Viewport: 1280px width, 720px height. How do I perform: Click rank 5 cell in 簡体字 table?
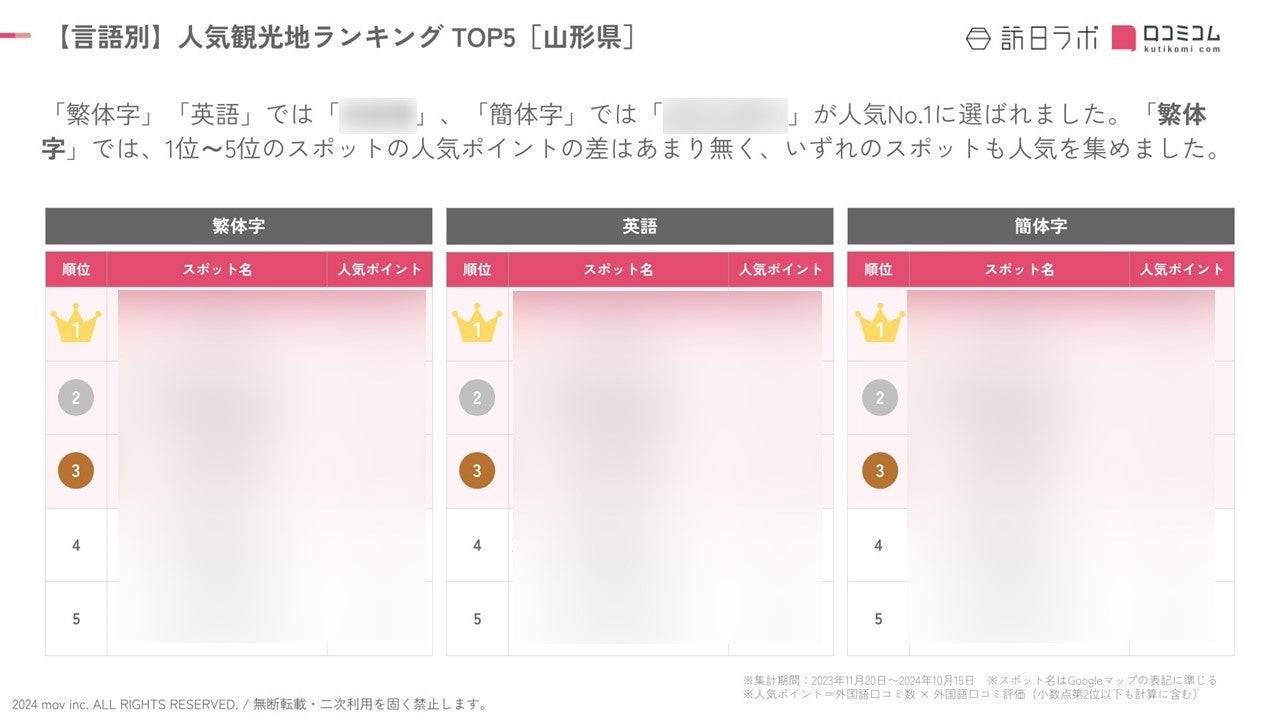click(878, 618)
